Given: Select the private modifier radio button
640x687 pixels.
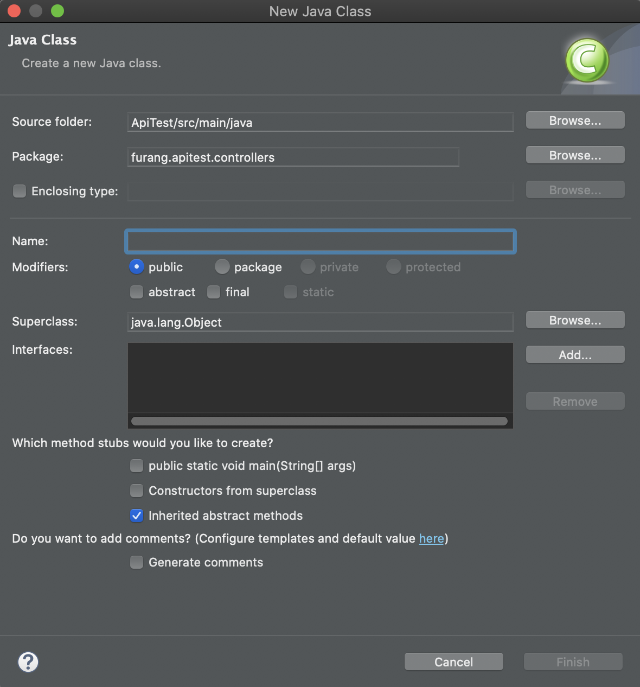Looking at the screenshot, I should [x=308, y=266].
